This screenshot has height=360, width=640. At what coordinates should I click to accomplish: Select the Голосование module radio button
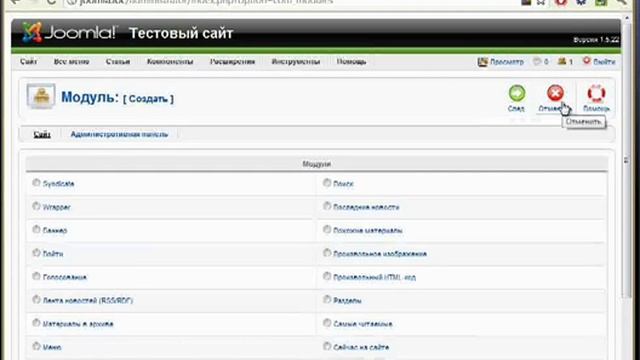click(x=36, y=276)
